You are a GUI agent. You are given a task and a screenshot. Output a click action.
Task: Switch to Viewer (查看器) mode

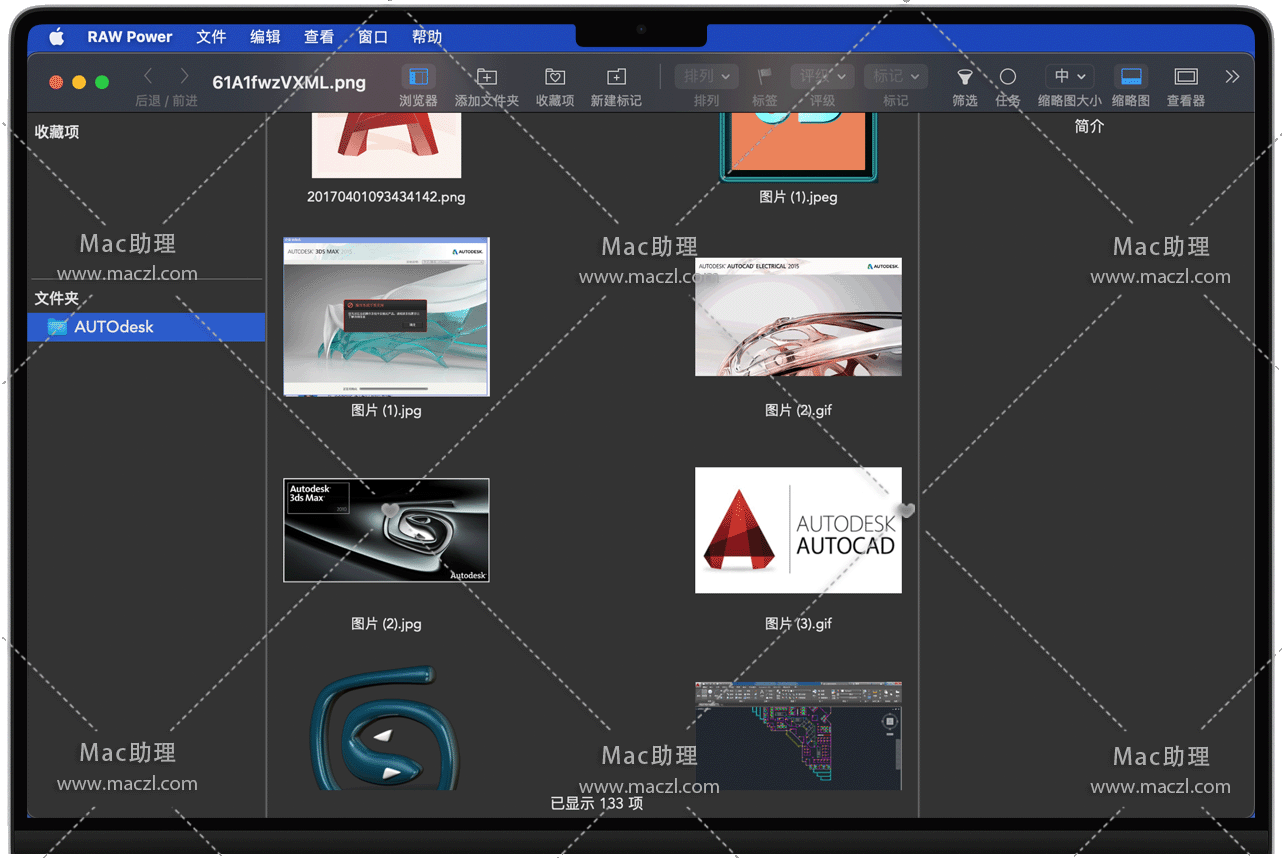tap(1186, 77)
